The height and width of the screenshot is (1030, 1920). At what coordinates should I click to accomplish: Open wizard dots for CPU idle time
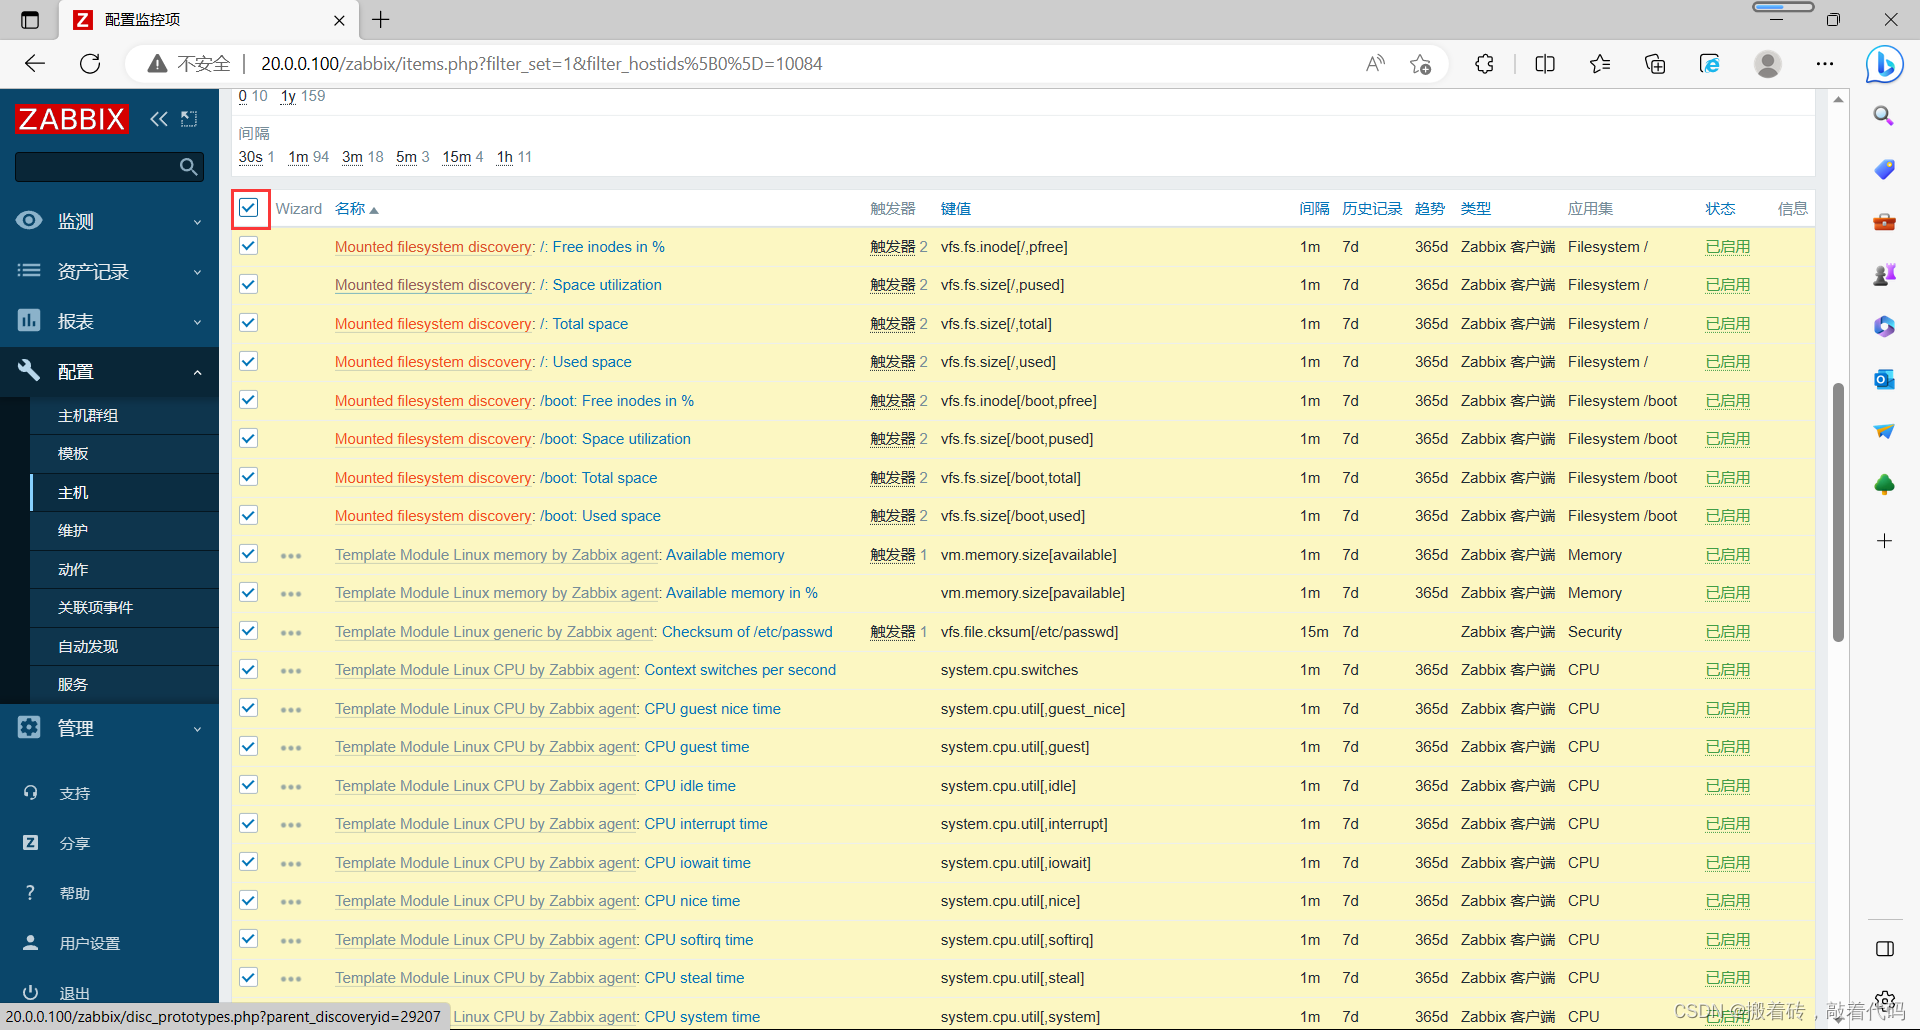click(291, 786)
